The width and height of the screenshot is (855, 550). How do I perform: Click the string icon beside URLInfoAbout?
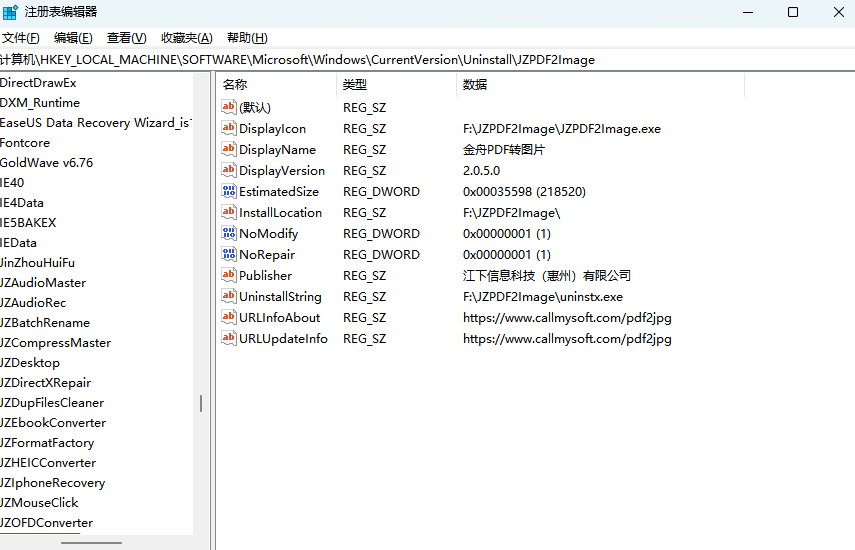(228, 317)
